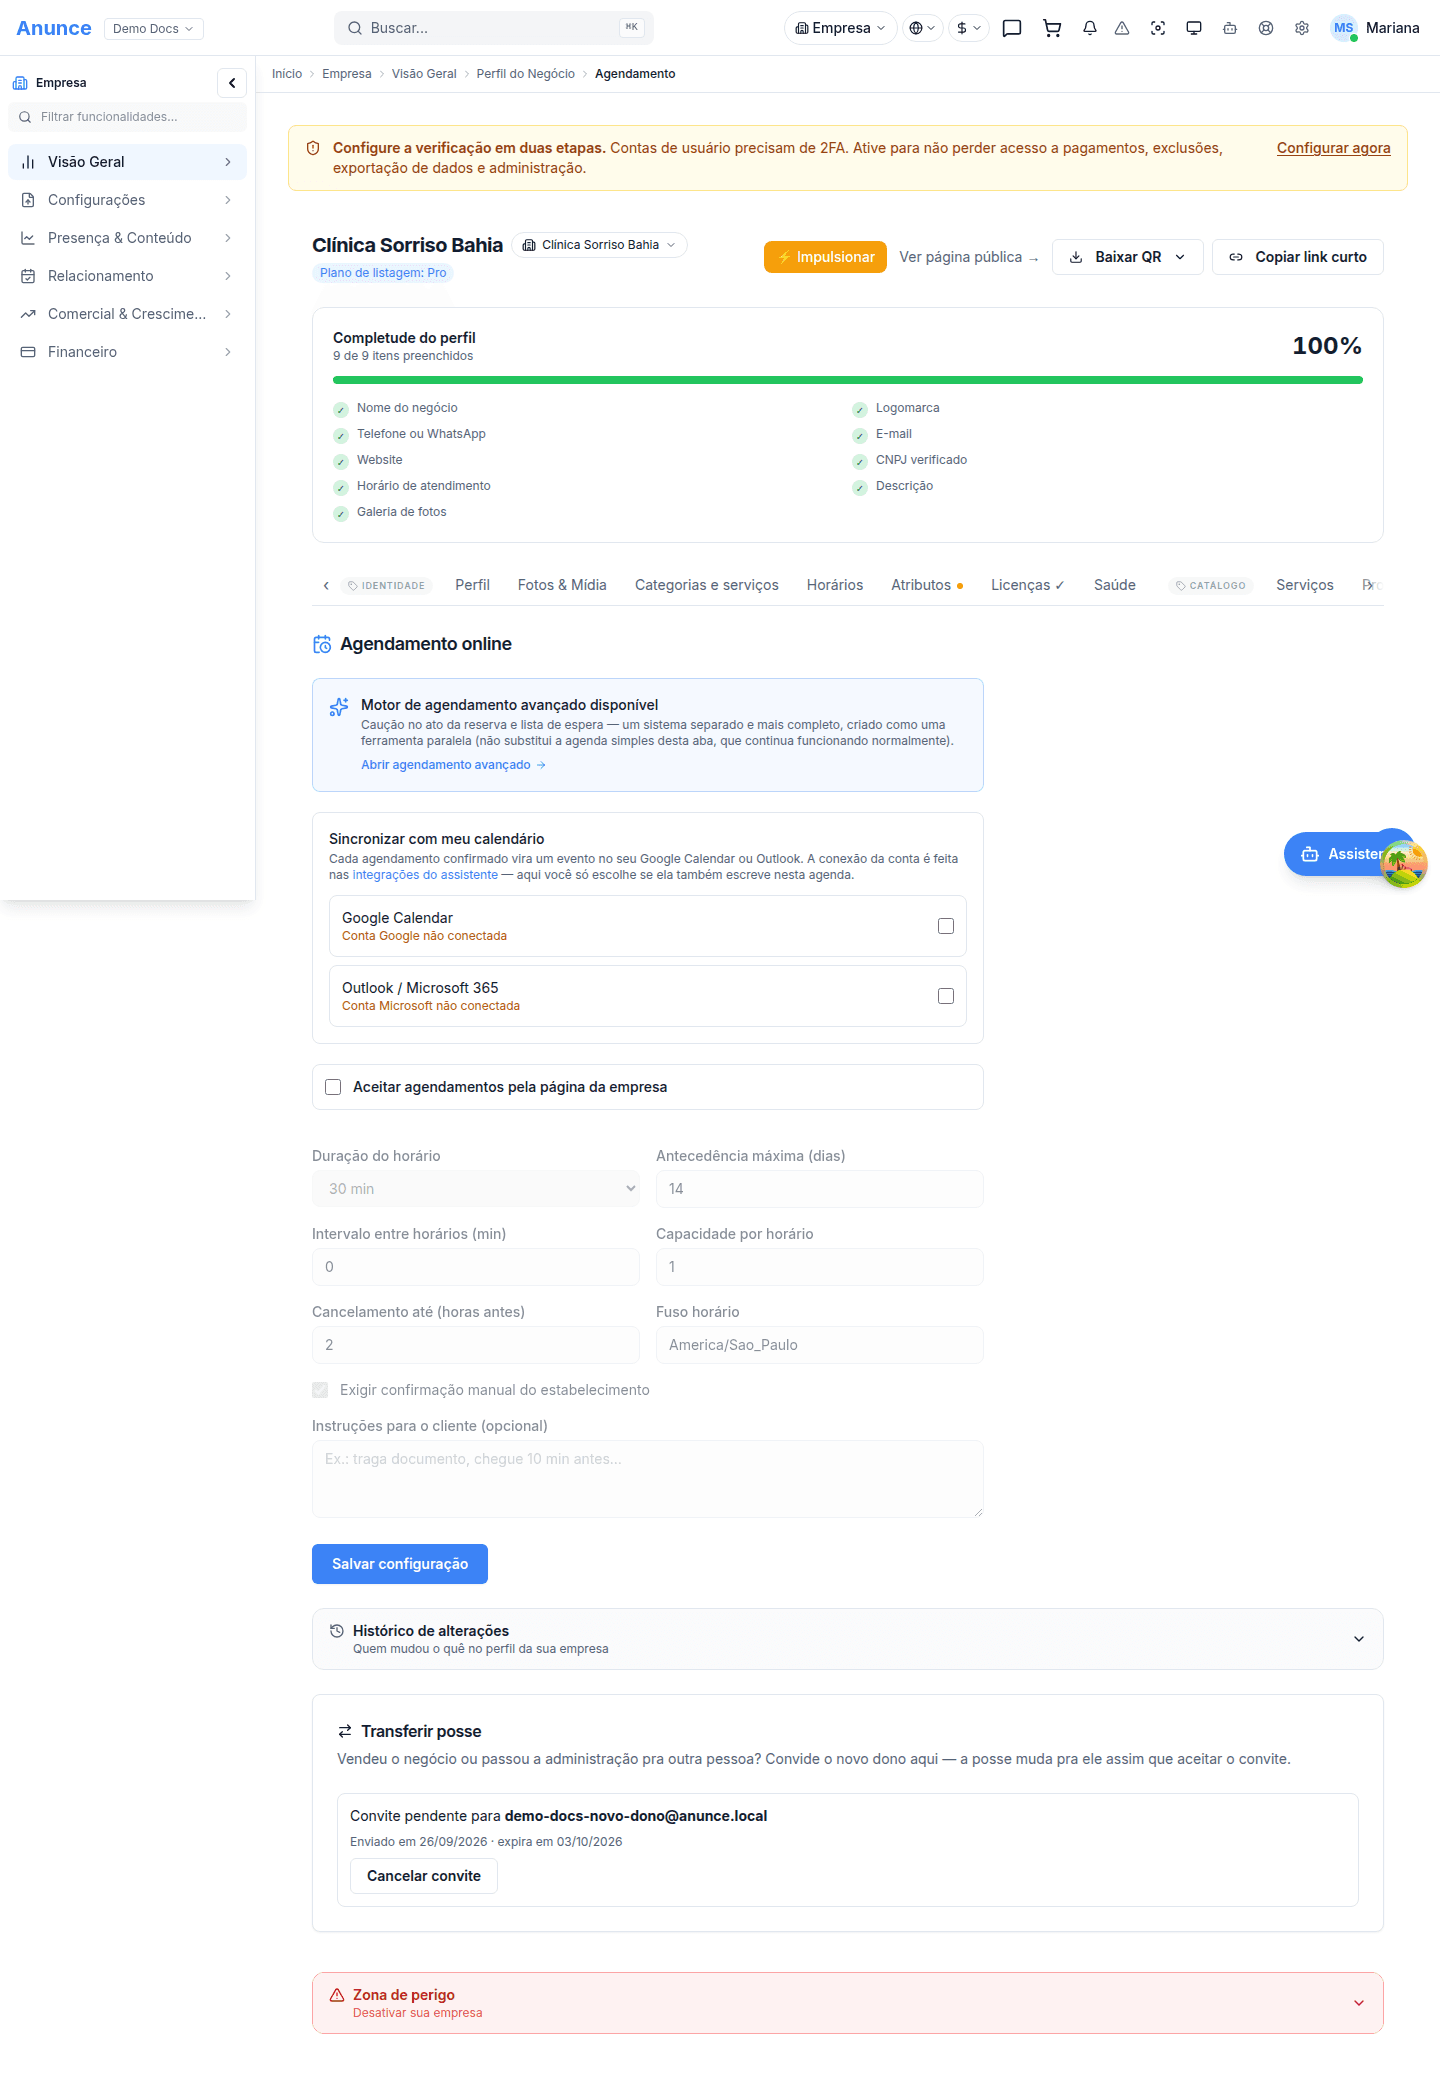Open the chat messages icon
Image resolution: width=1440 pixels, height=2090 pixels.
(1012, 28)
